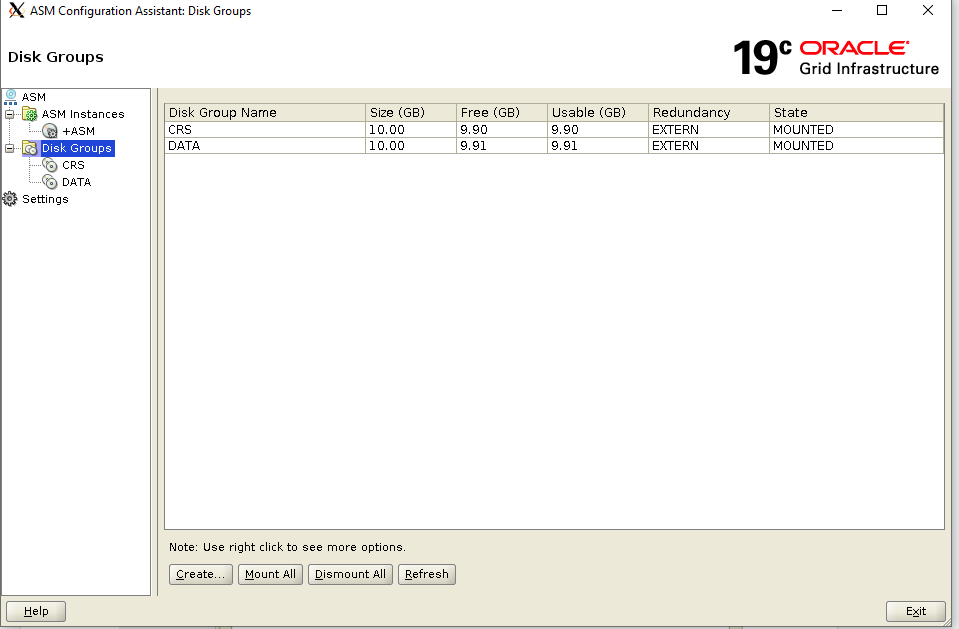Click the +ASM instance icon
The height and width of the screenshot is (629, 959).
pos(50,131)
